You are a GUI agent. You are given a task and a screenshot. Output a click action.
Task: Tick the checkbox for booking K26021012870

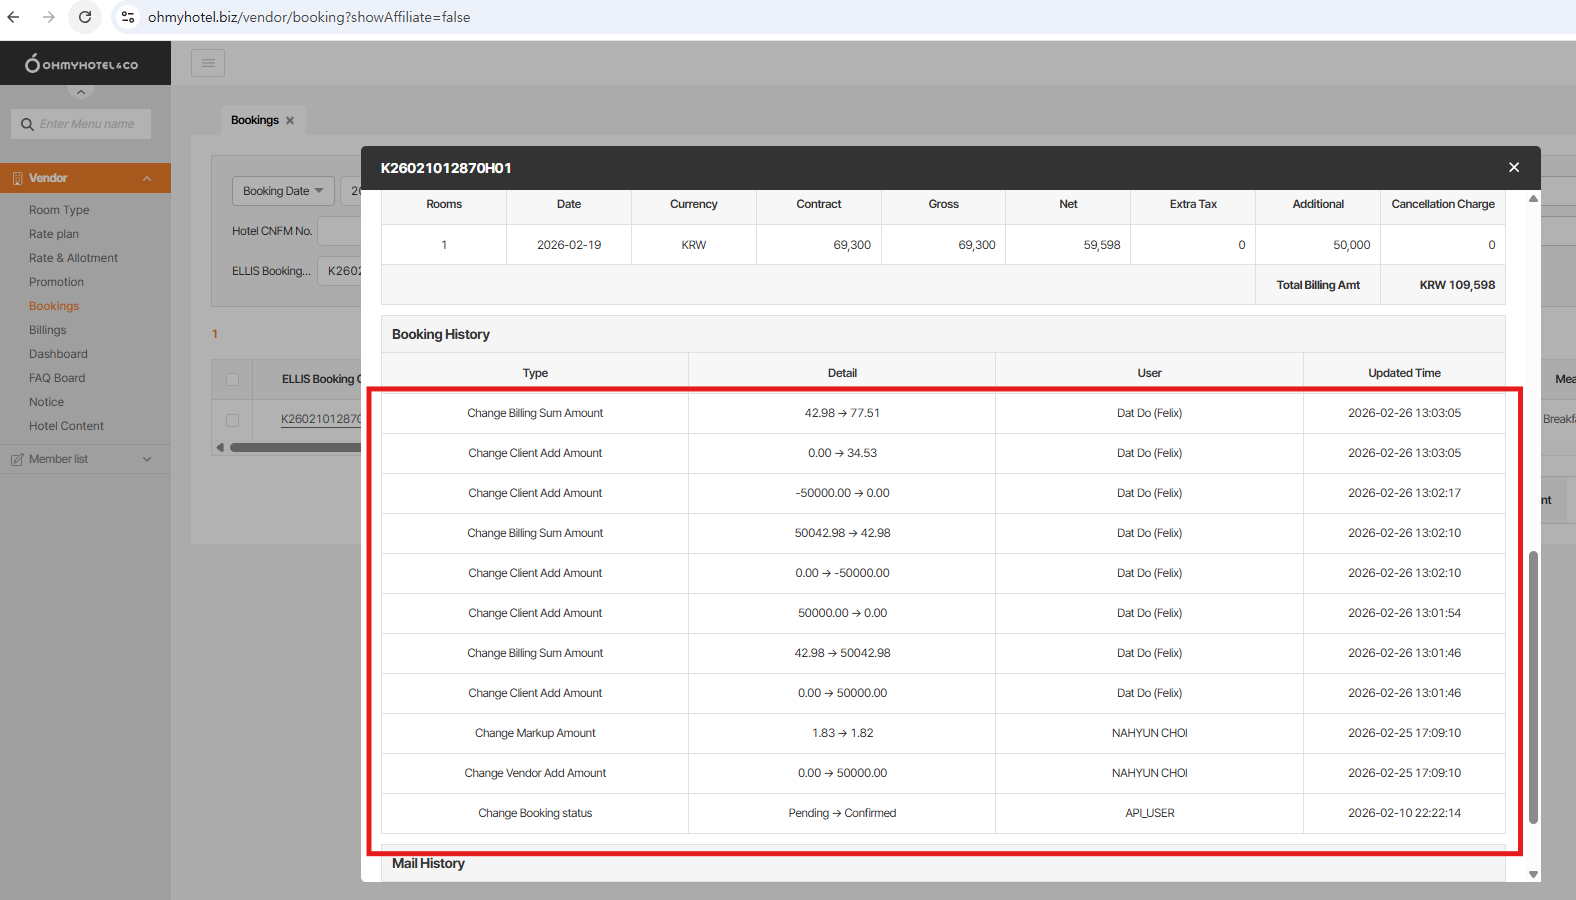coord(232,420)
